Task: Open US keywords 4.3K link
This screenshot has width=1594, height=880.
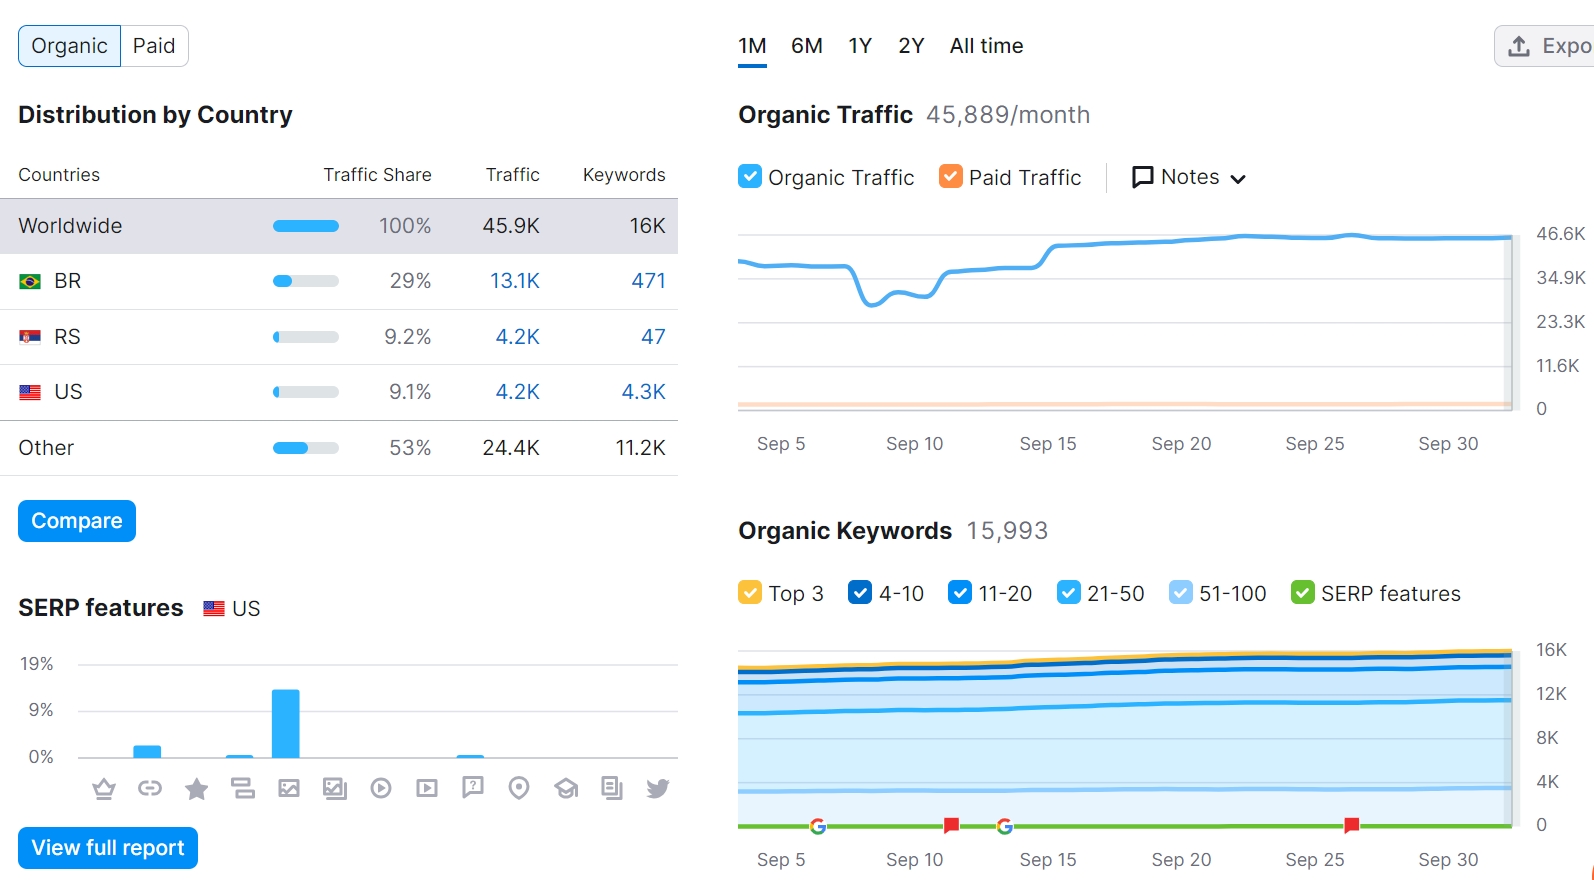Action: point(644,392)
